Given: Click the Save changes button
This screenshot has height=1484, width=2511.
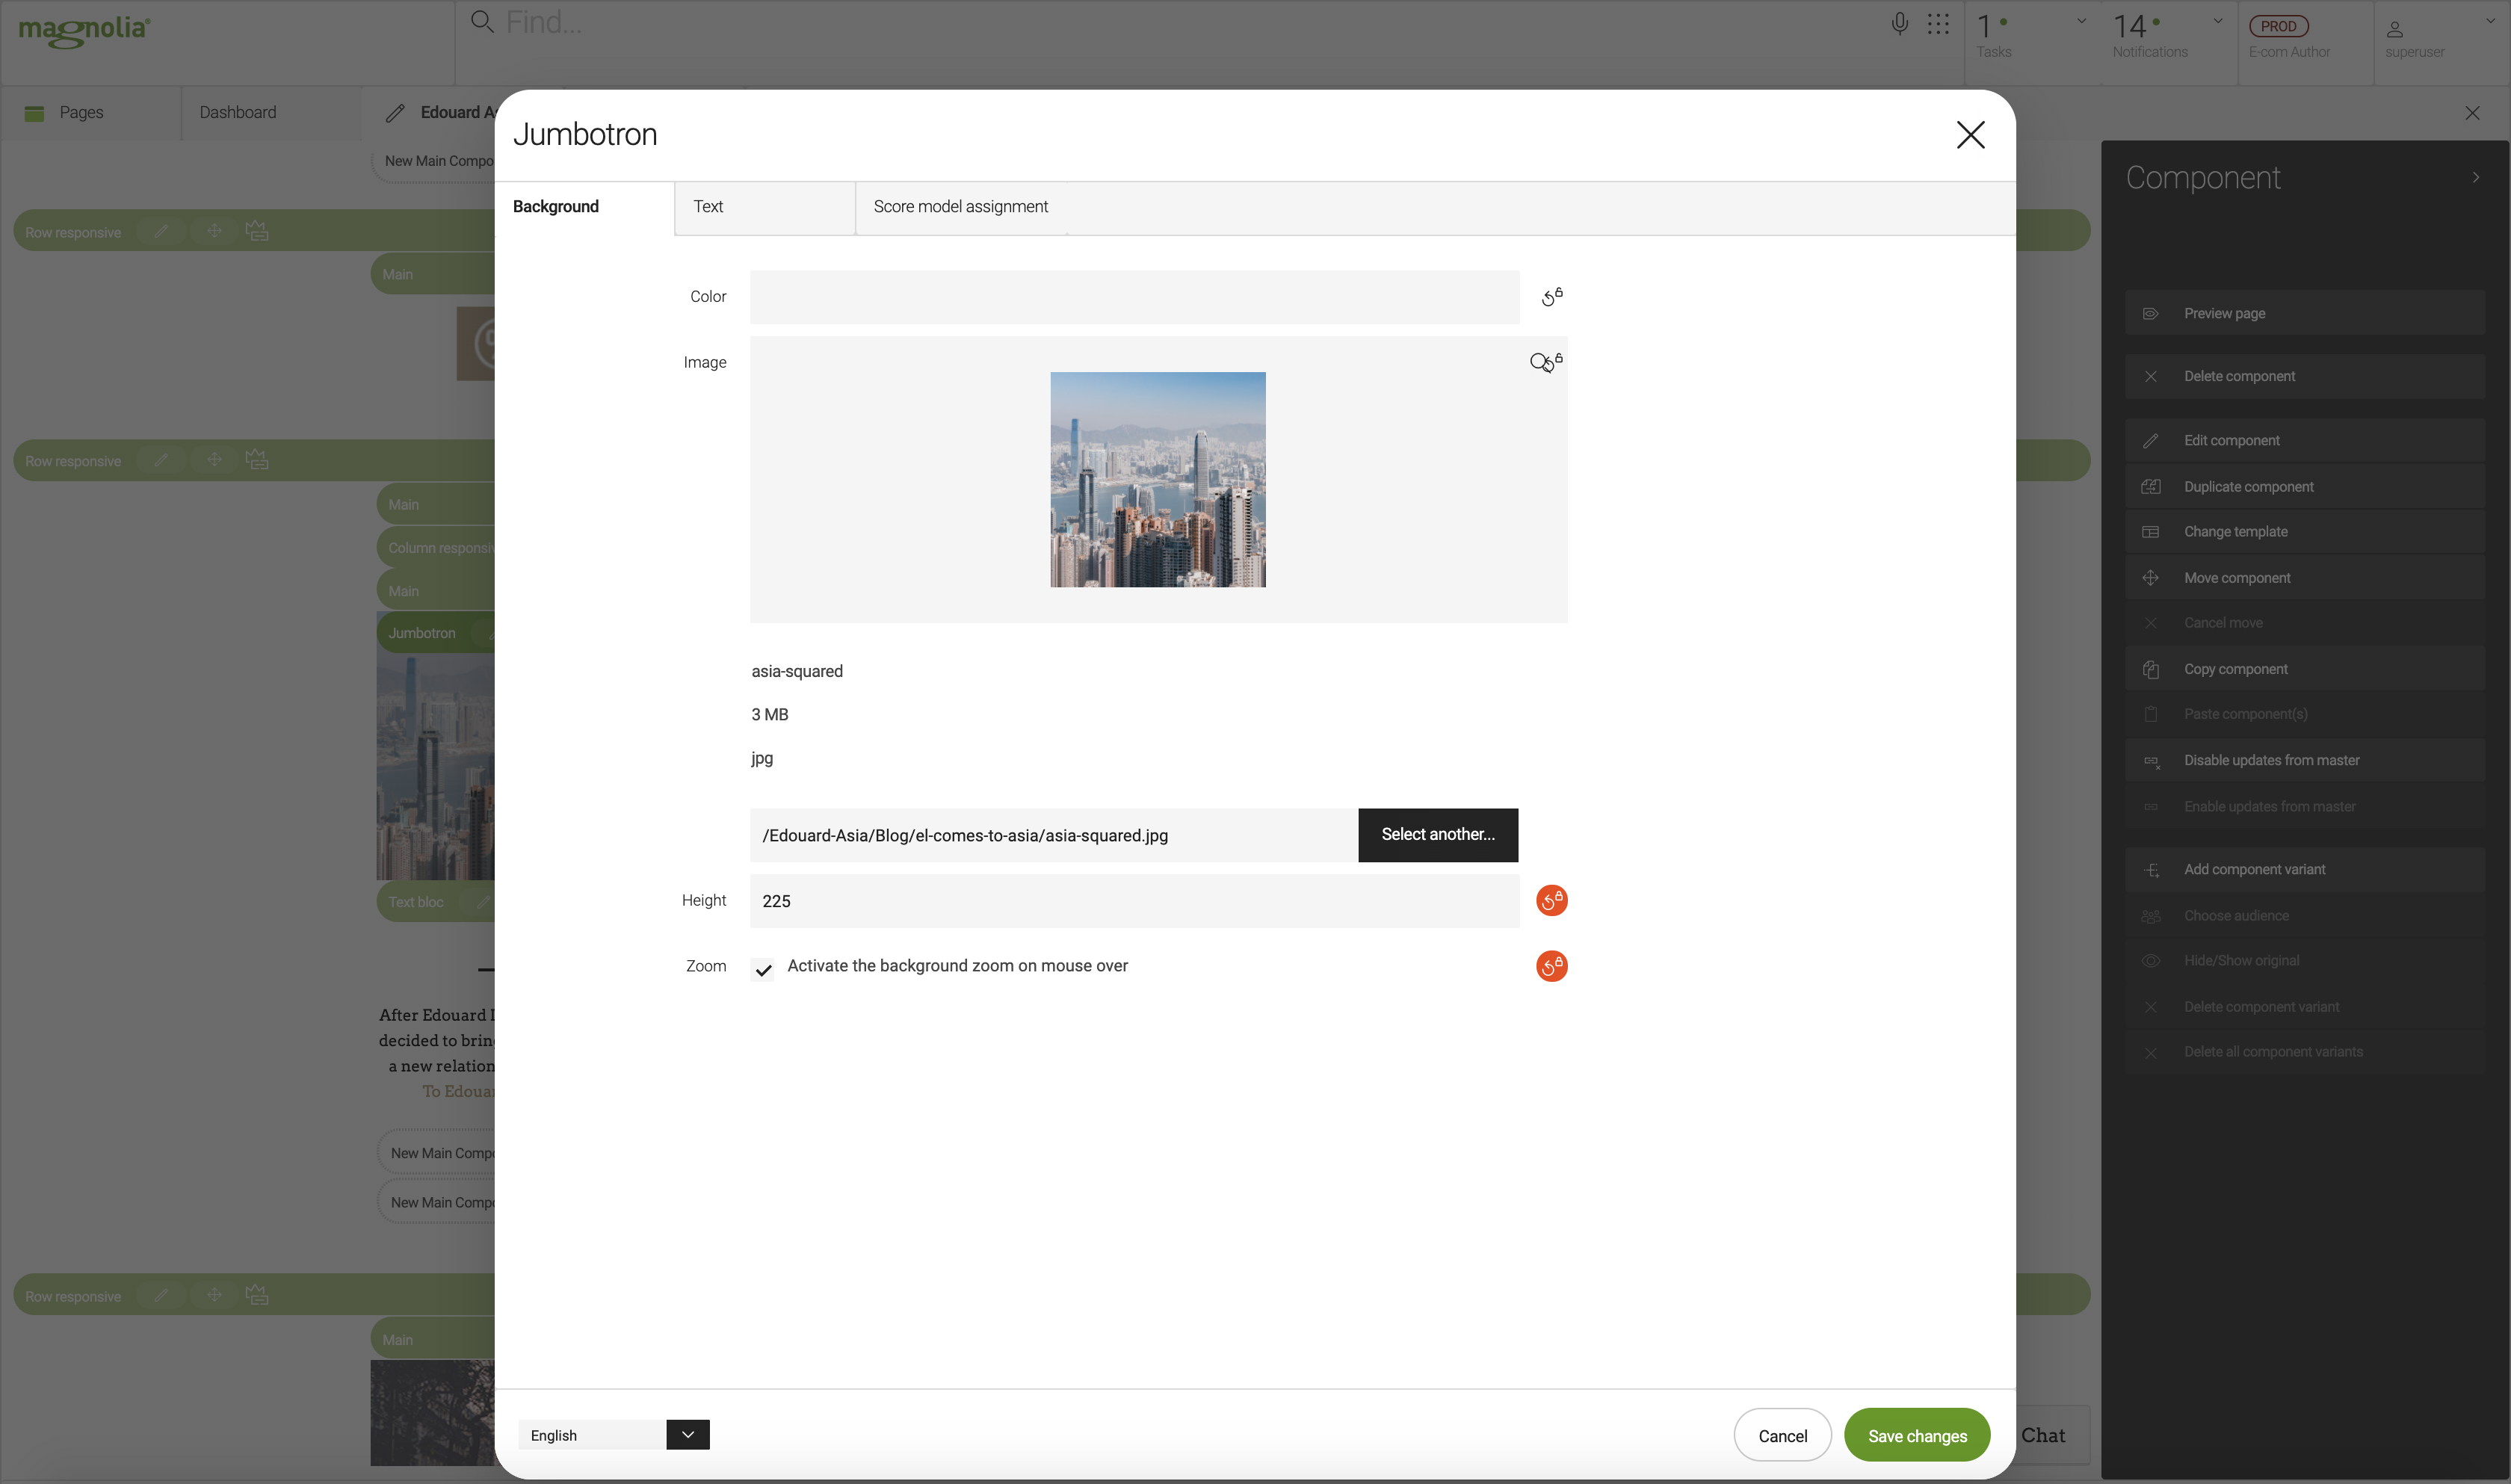Looking at the screenshot, I should [x=1916, y=1435].
